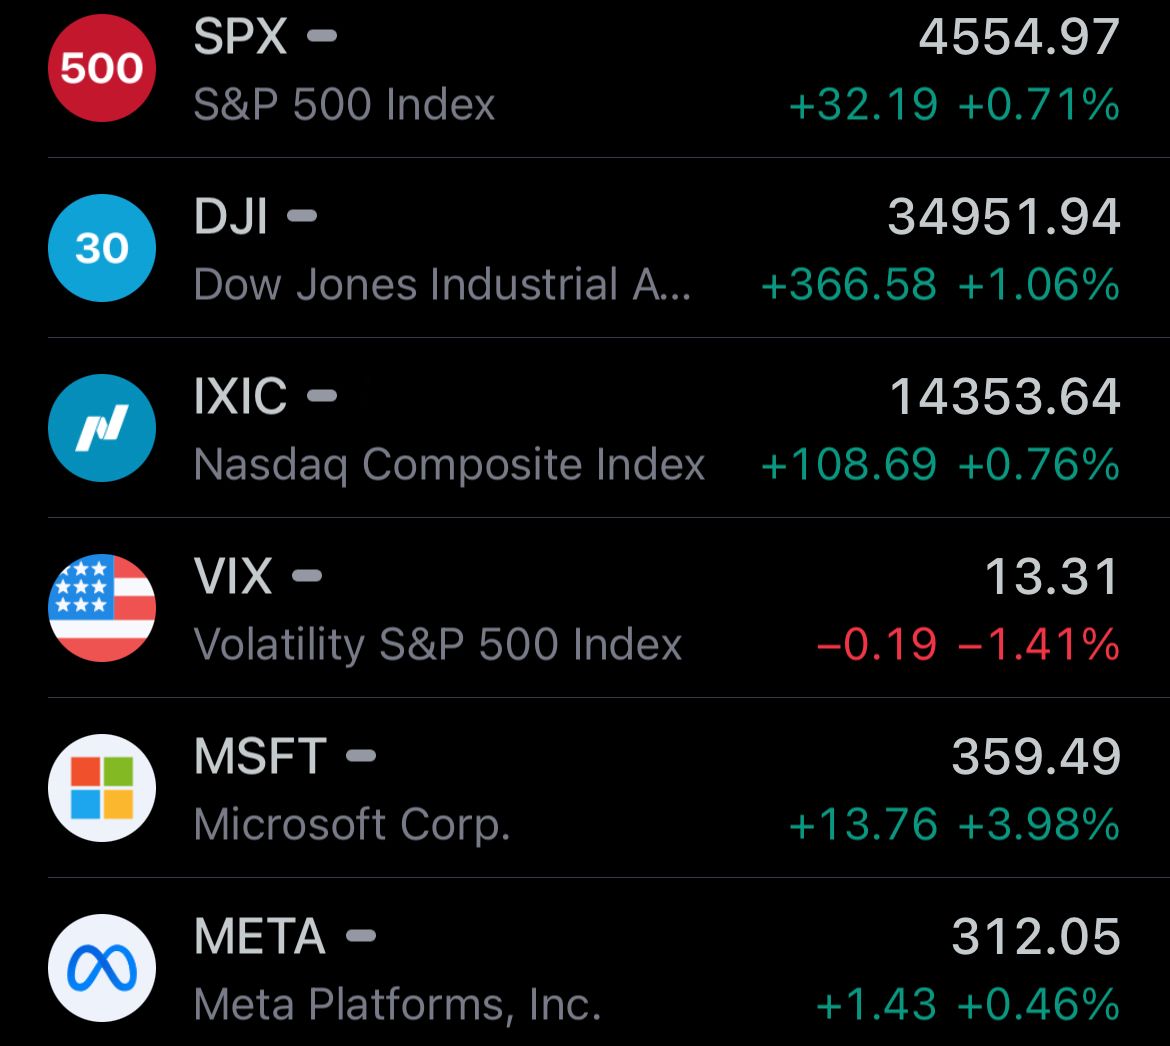Click the gray dash beside SPX
The width and height of the screenshot is (1170, 1046).
pyautogui.click(x=322, y=36)
